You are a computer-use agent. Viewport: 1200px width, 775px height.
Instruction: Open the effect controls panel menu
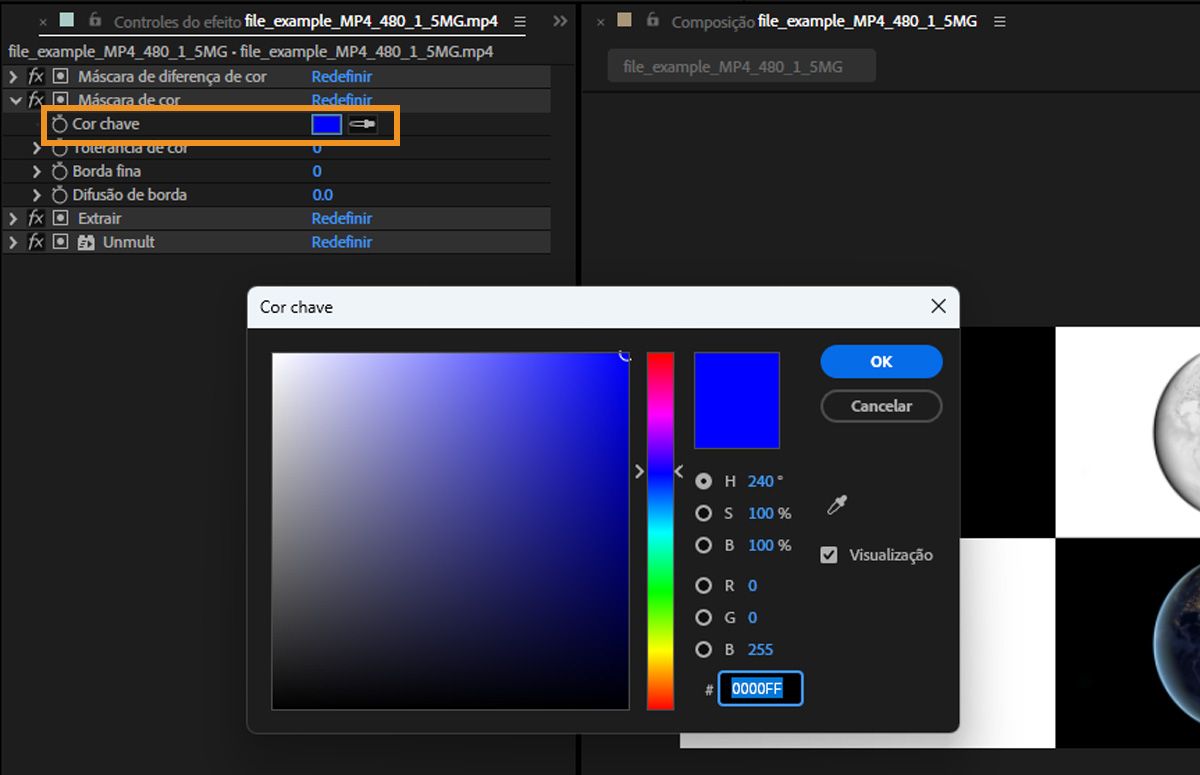point(518,21)
